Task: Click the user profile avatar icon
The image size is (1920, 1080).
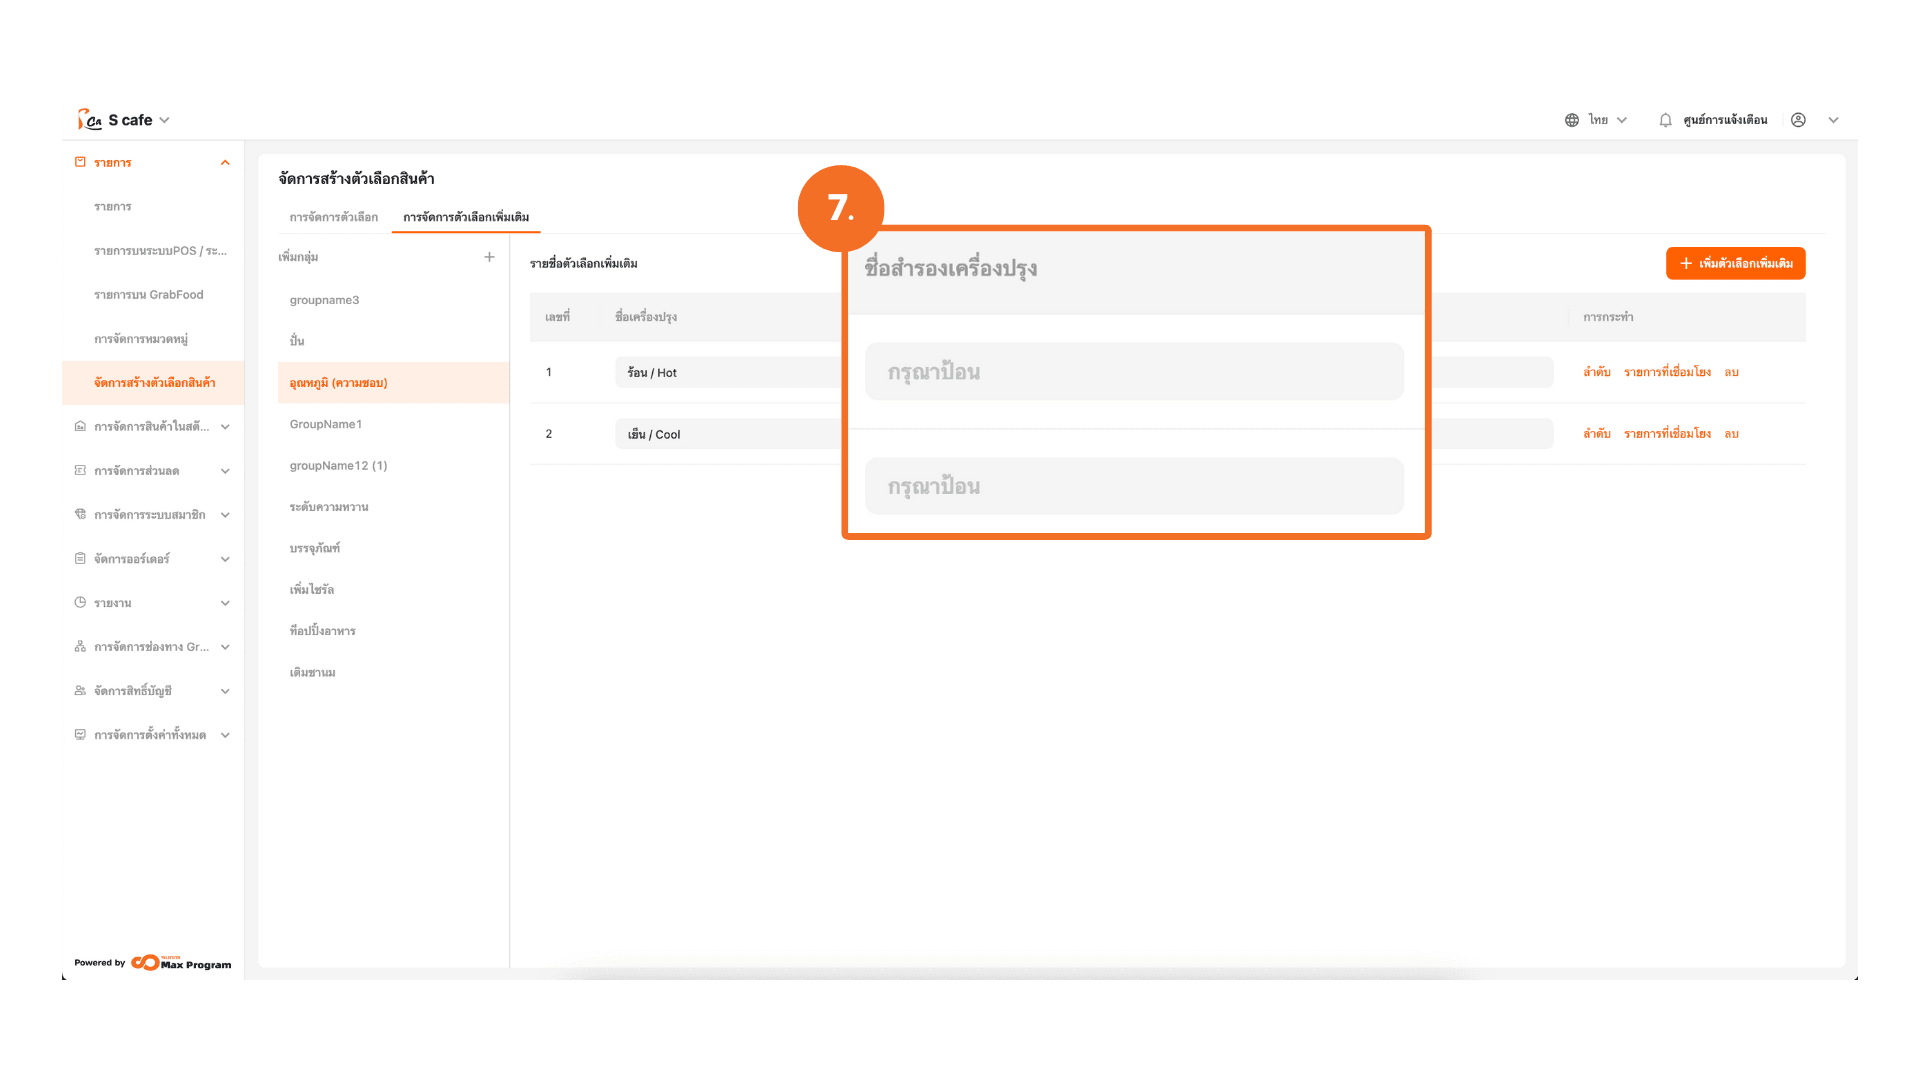Action: point(1798,120)
